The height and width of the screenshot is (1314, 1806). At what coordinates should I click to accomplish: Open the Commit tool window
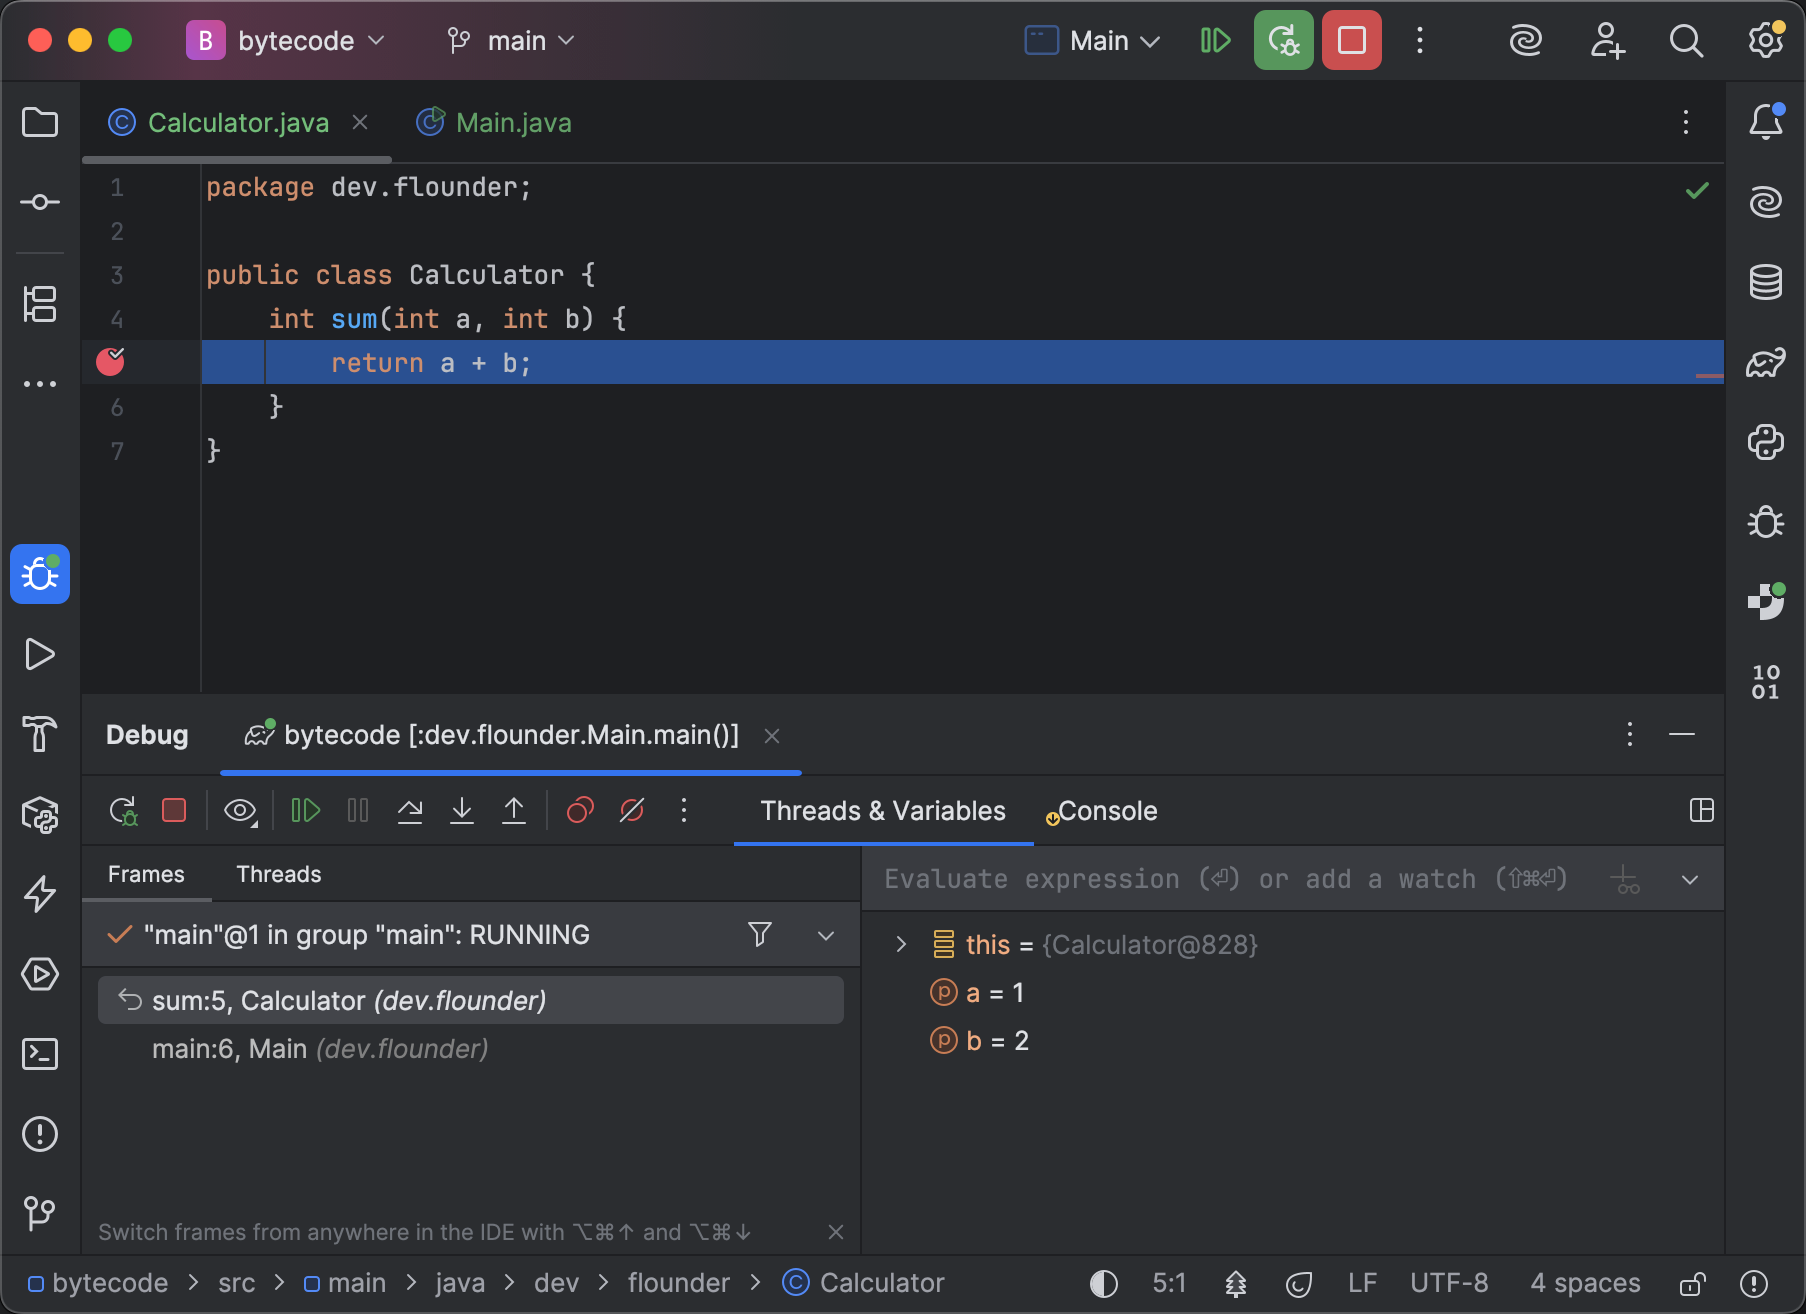(x=40, y=202)
